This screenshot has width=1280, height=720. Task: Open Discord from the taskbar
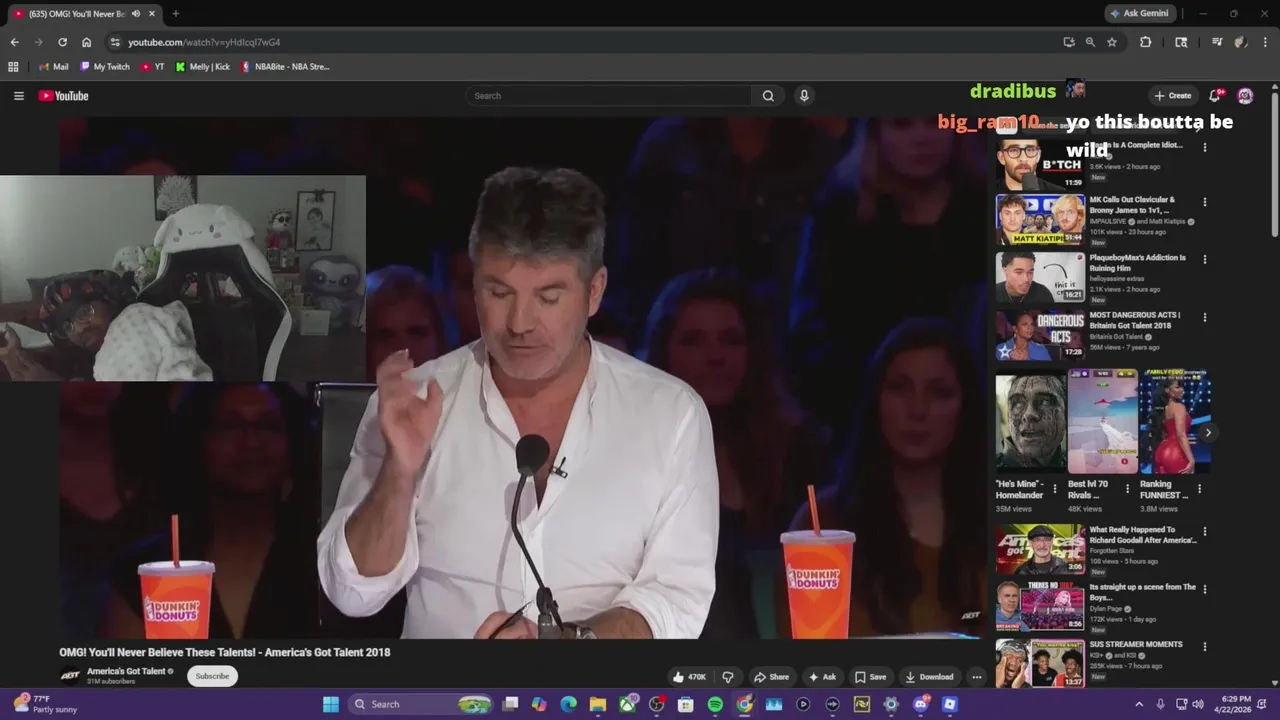[920, 704]
